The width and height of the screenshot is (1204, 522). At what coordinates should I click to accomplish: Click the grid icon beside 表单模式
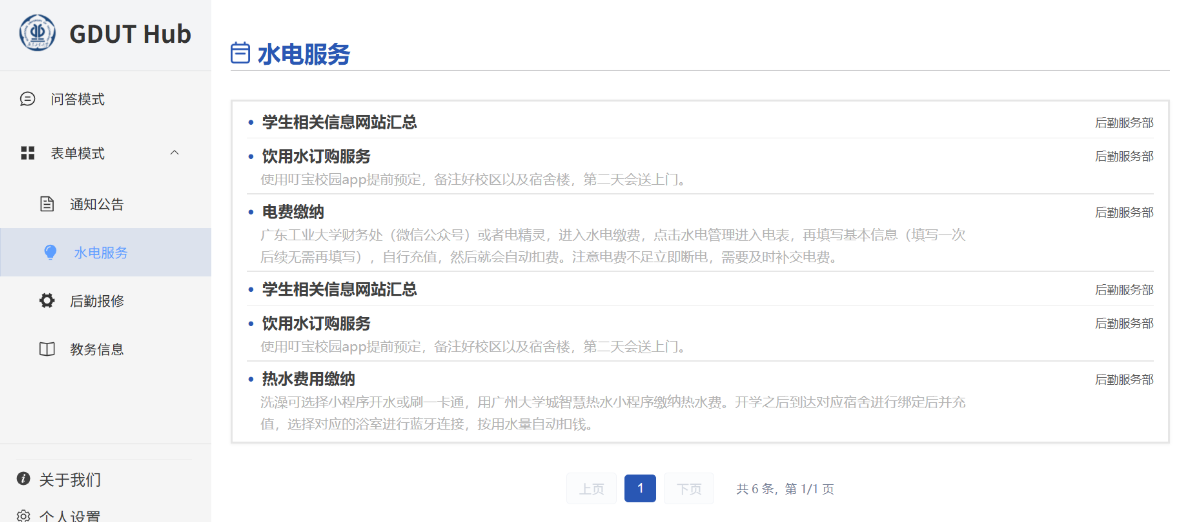28,153
